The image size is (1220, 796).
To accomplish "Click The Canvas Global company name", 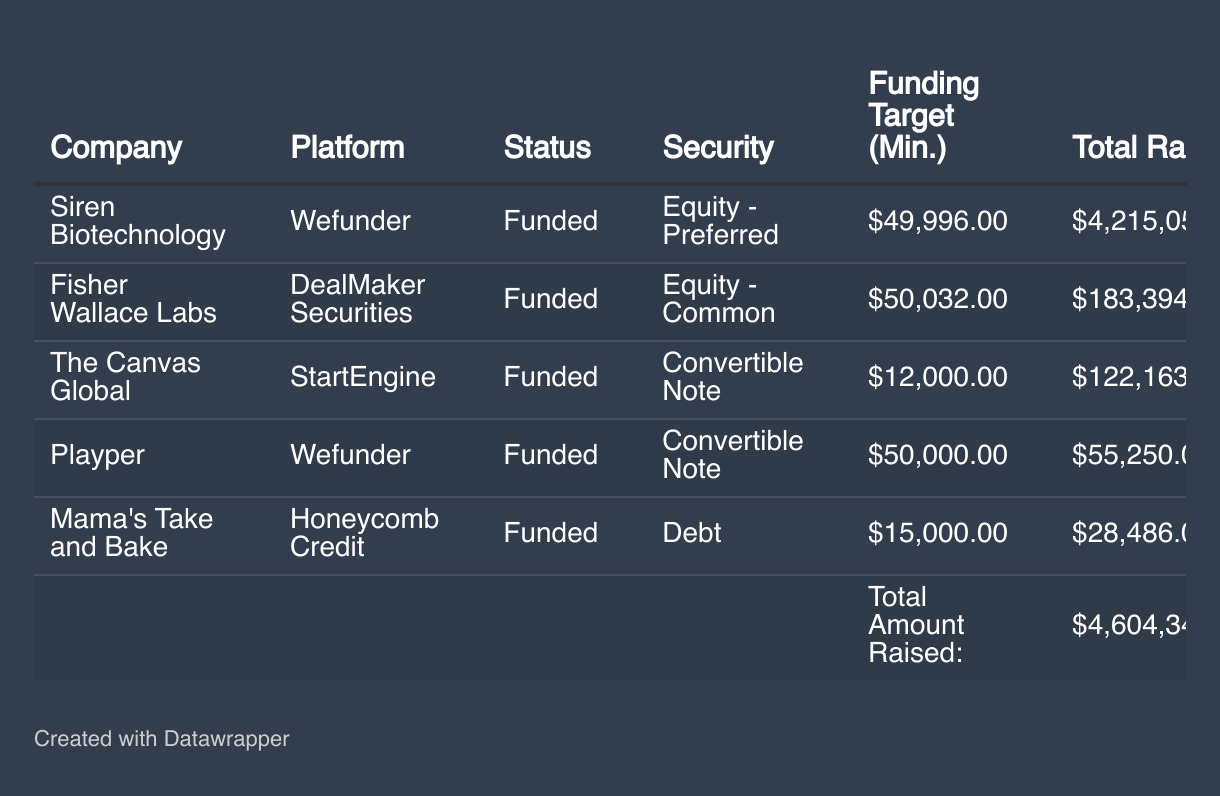I will click(x=125, y=377).
